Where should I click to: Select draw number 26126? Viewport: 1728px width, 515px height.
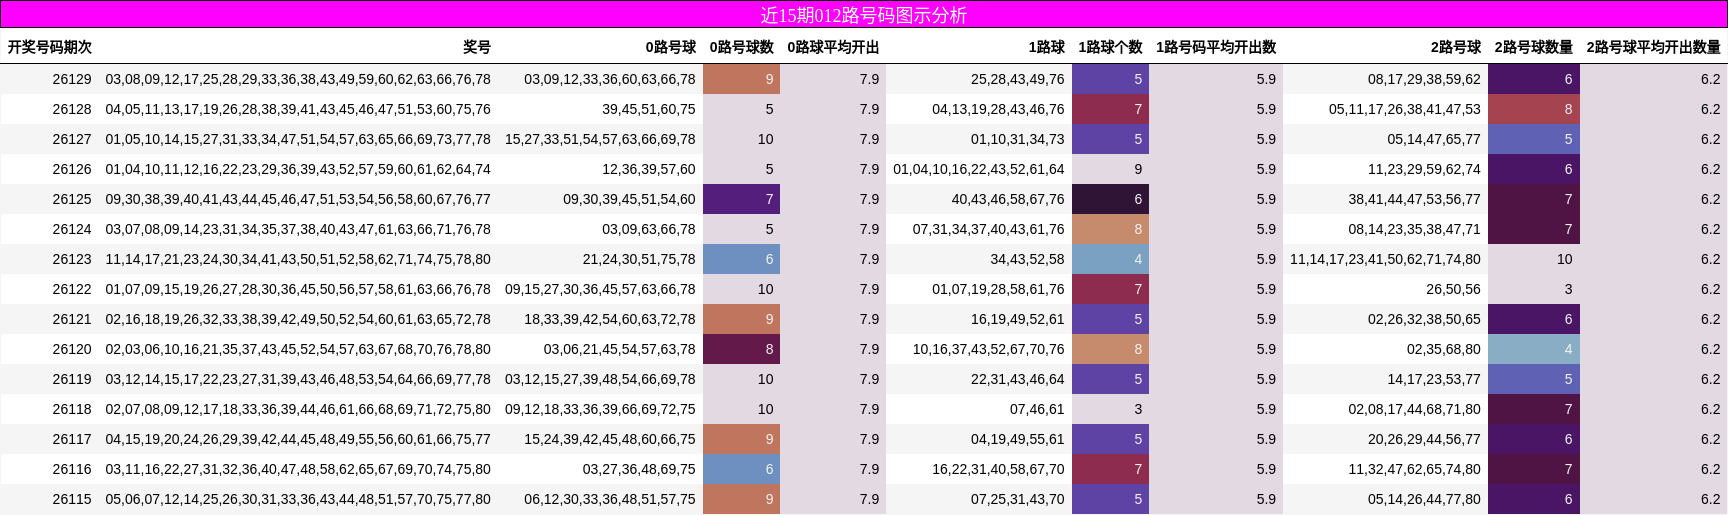(x=72, y=169)
